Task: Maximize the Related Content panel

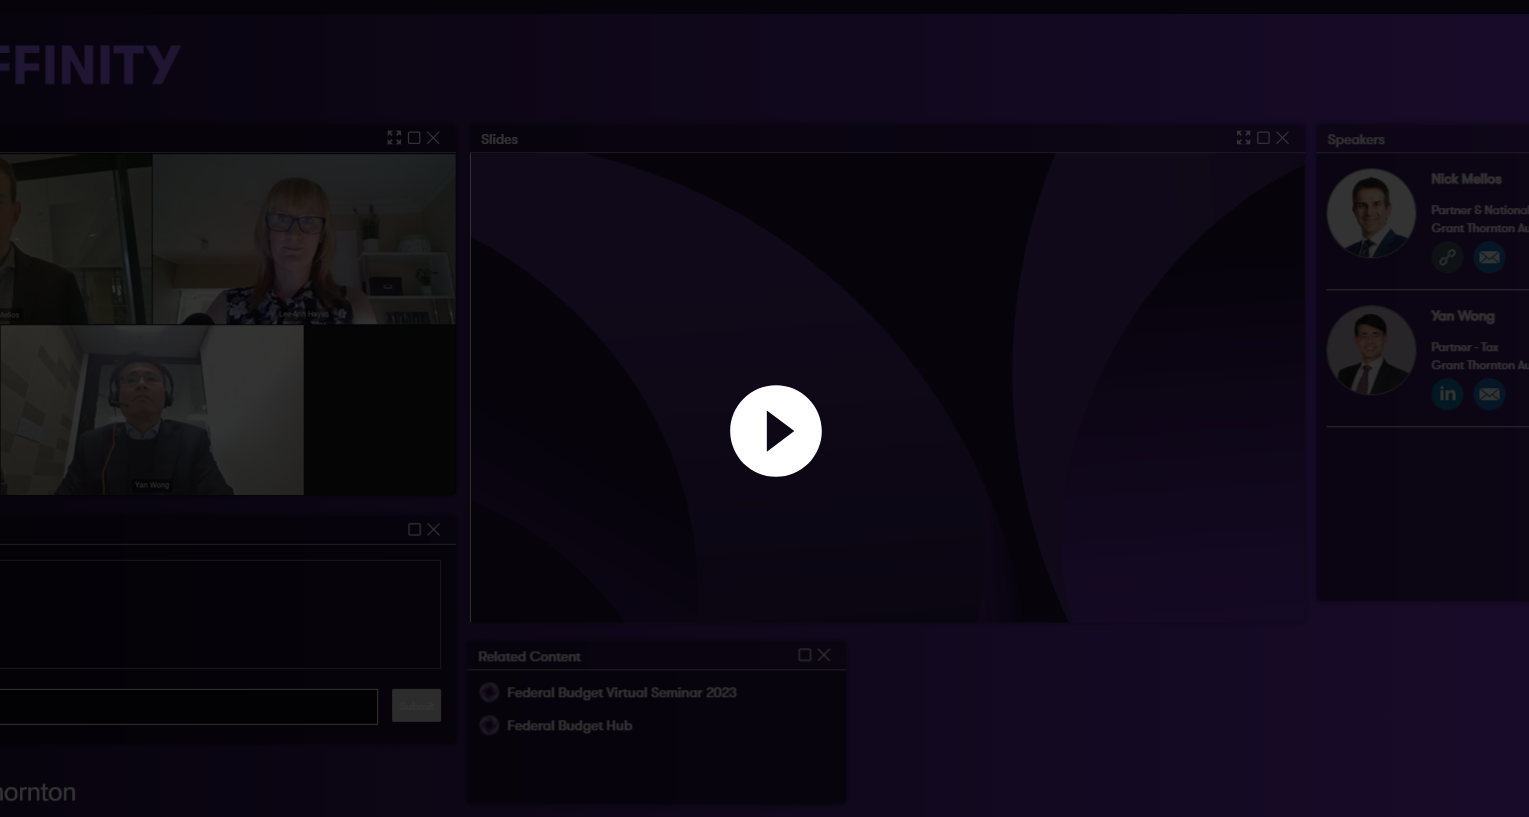Action: [x=804, y=655]
